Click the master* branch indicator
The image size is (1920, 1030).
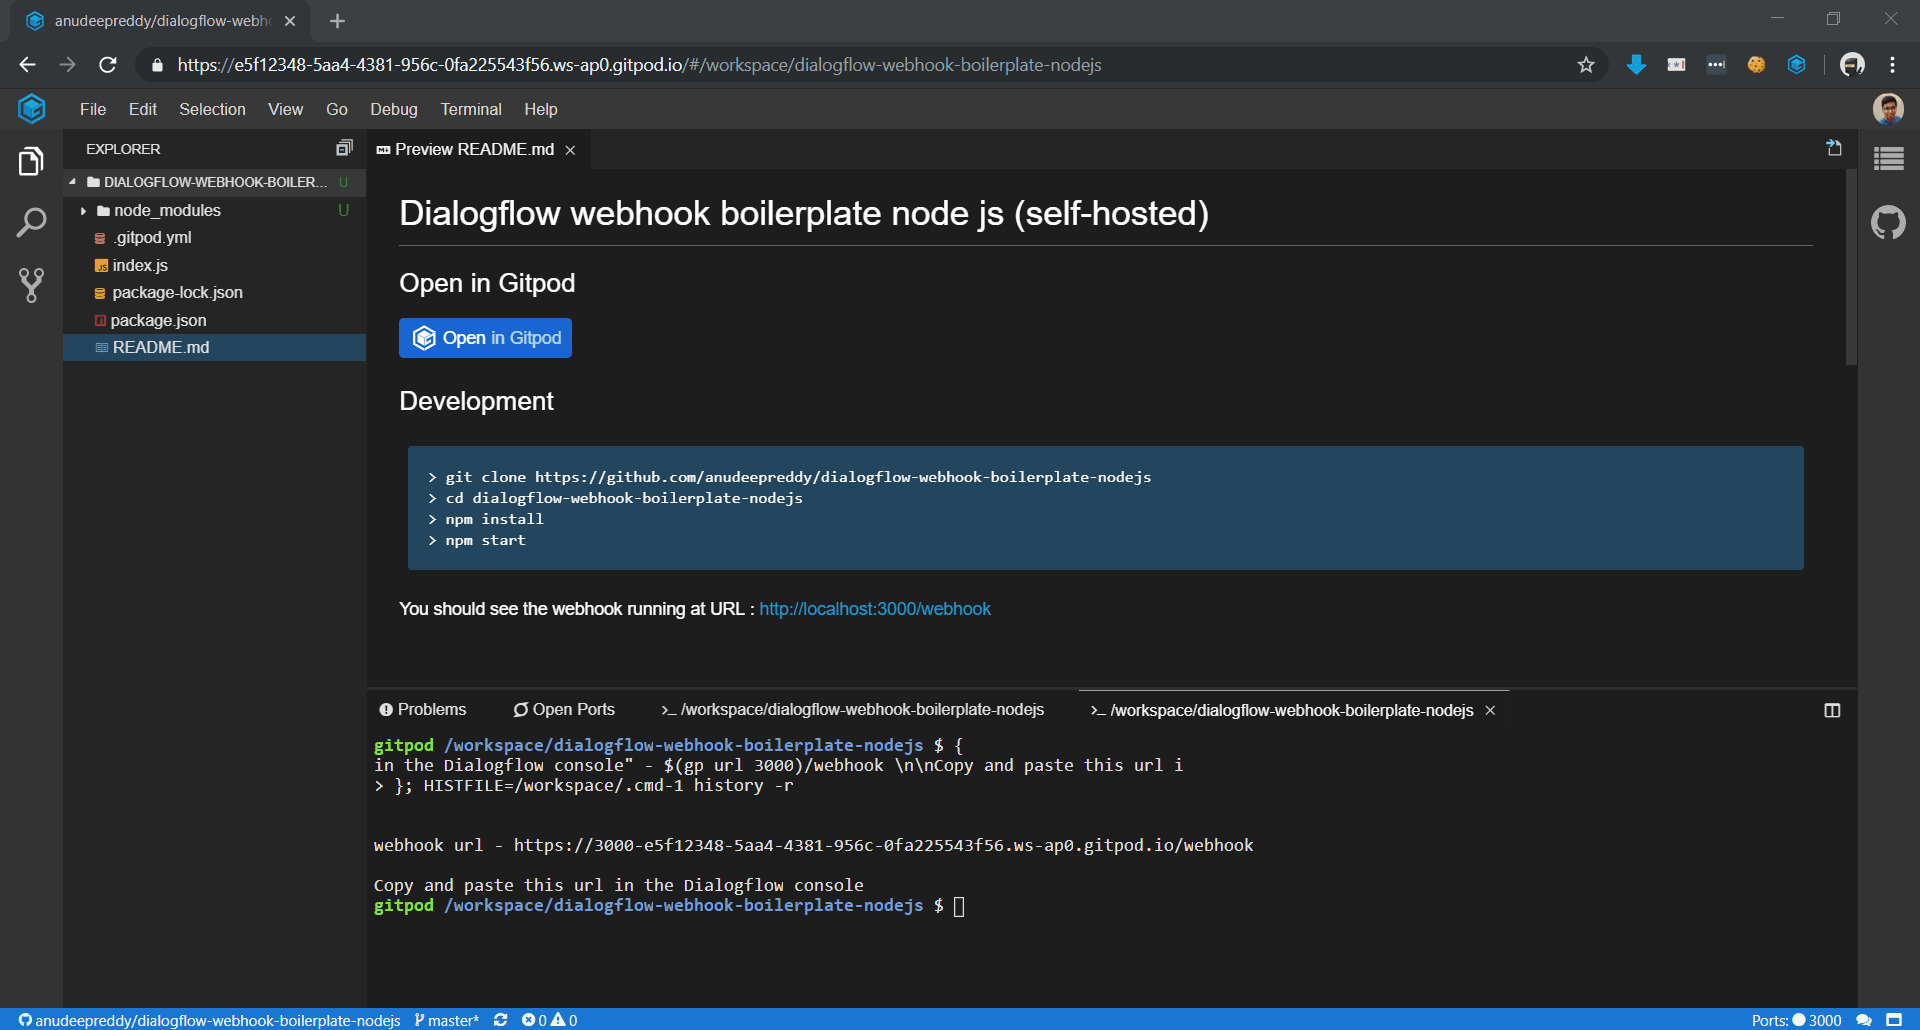(x=447, y=1020)
